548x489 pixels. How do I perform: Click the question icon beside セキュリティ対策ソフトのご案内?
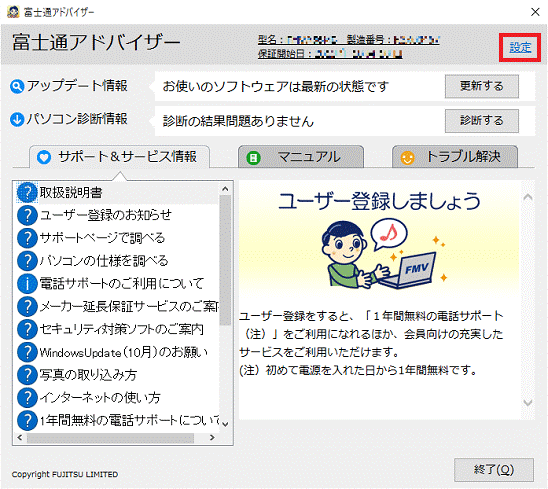(27, 329)
